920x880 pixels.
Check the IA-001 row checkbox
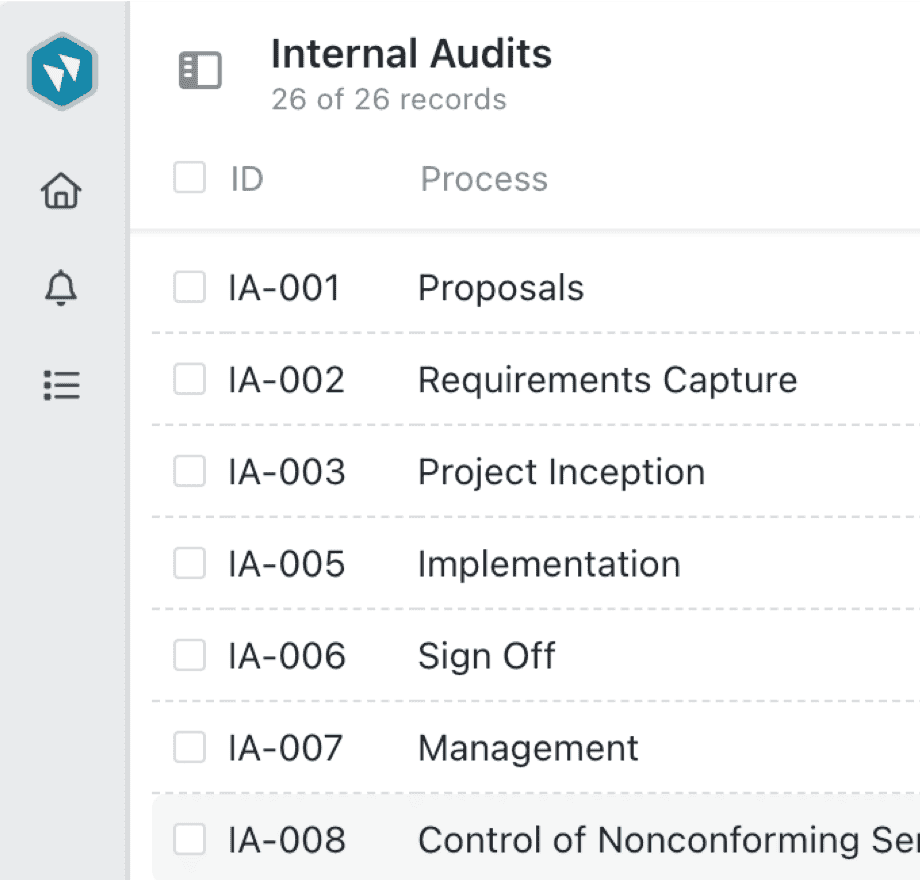(190, 287)
